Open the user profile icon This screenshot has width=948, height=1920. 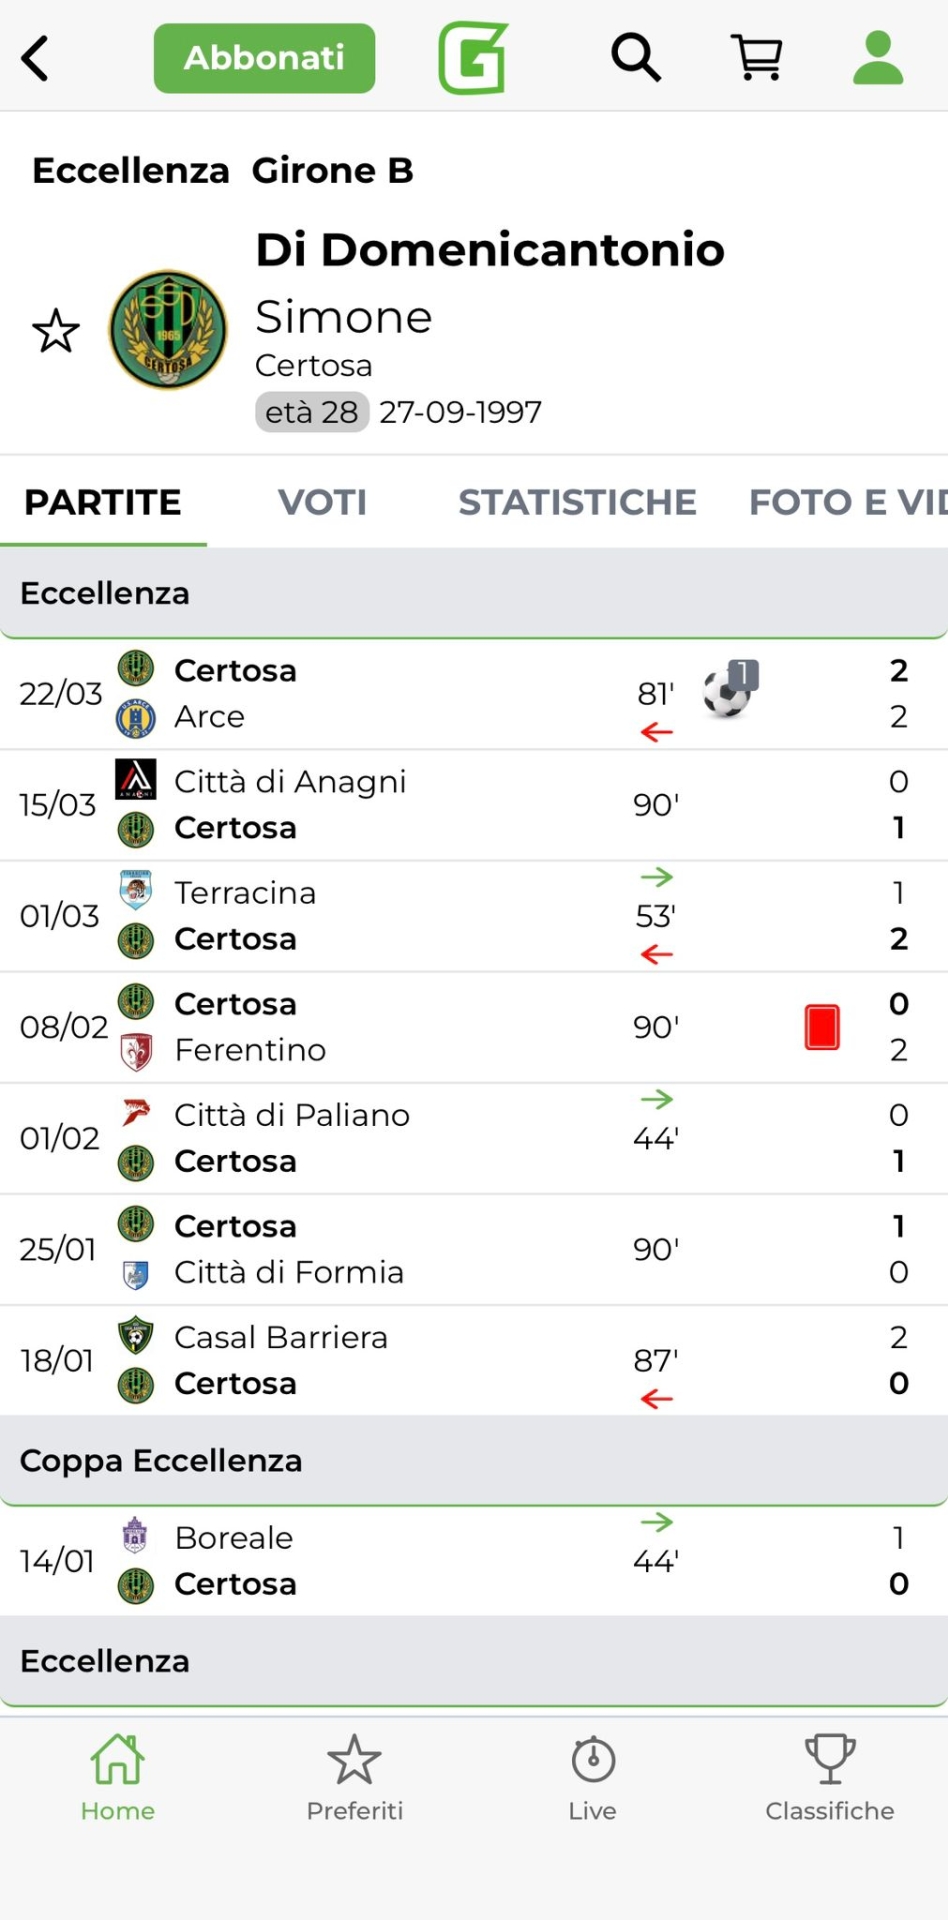pyautogui.click(x=878, y=57)
